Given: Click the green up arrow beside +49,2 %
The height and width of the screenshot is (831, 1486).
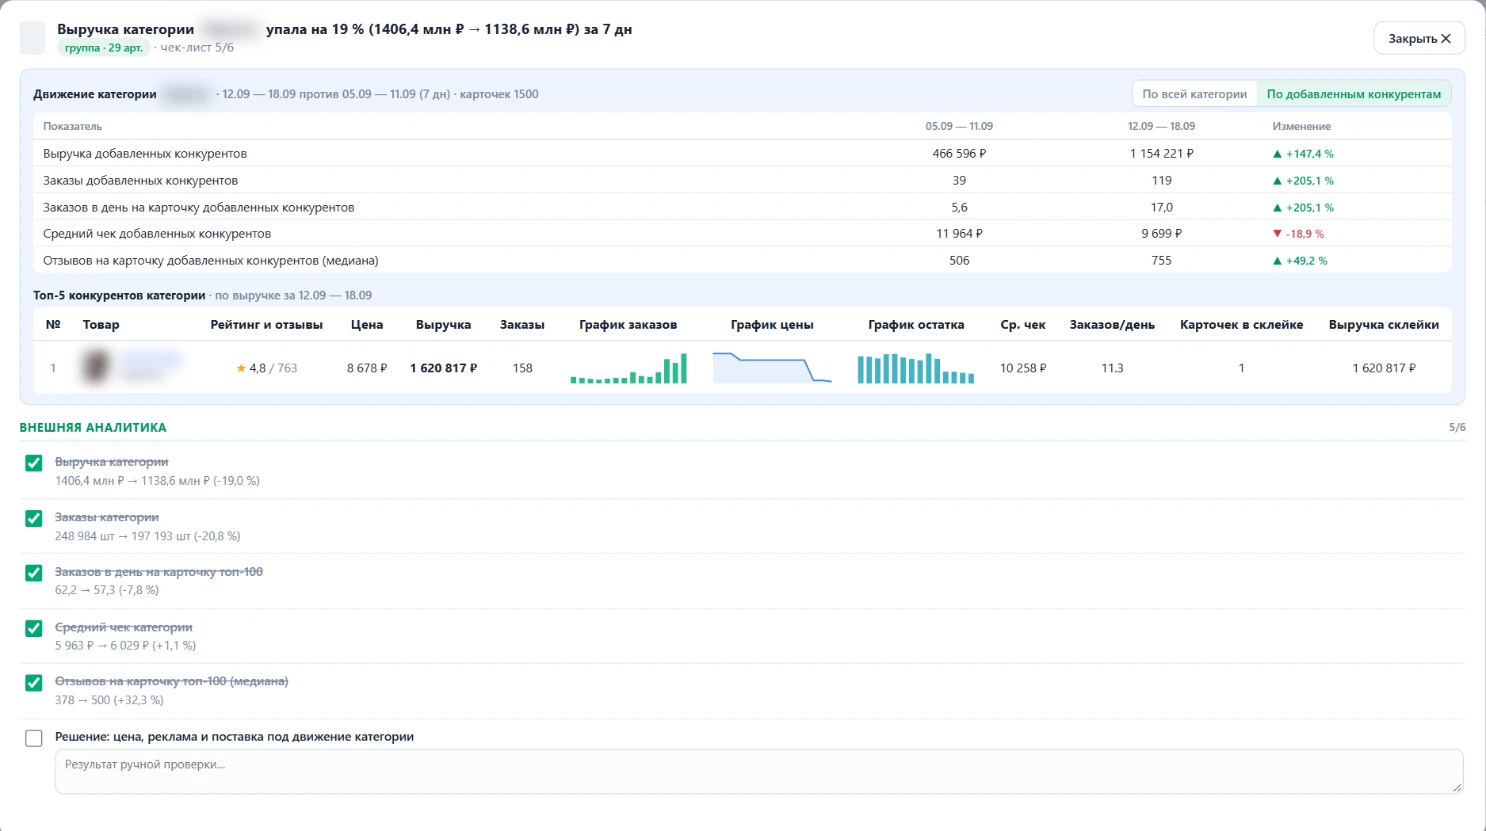Looking at the screenshot, I should point(1277,261).
